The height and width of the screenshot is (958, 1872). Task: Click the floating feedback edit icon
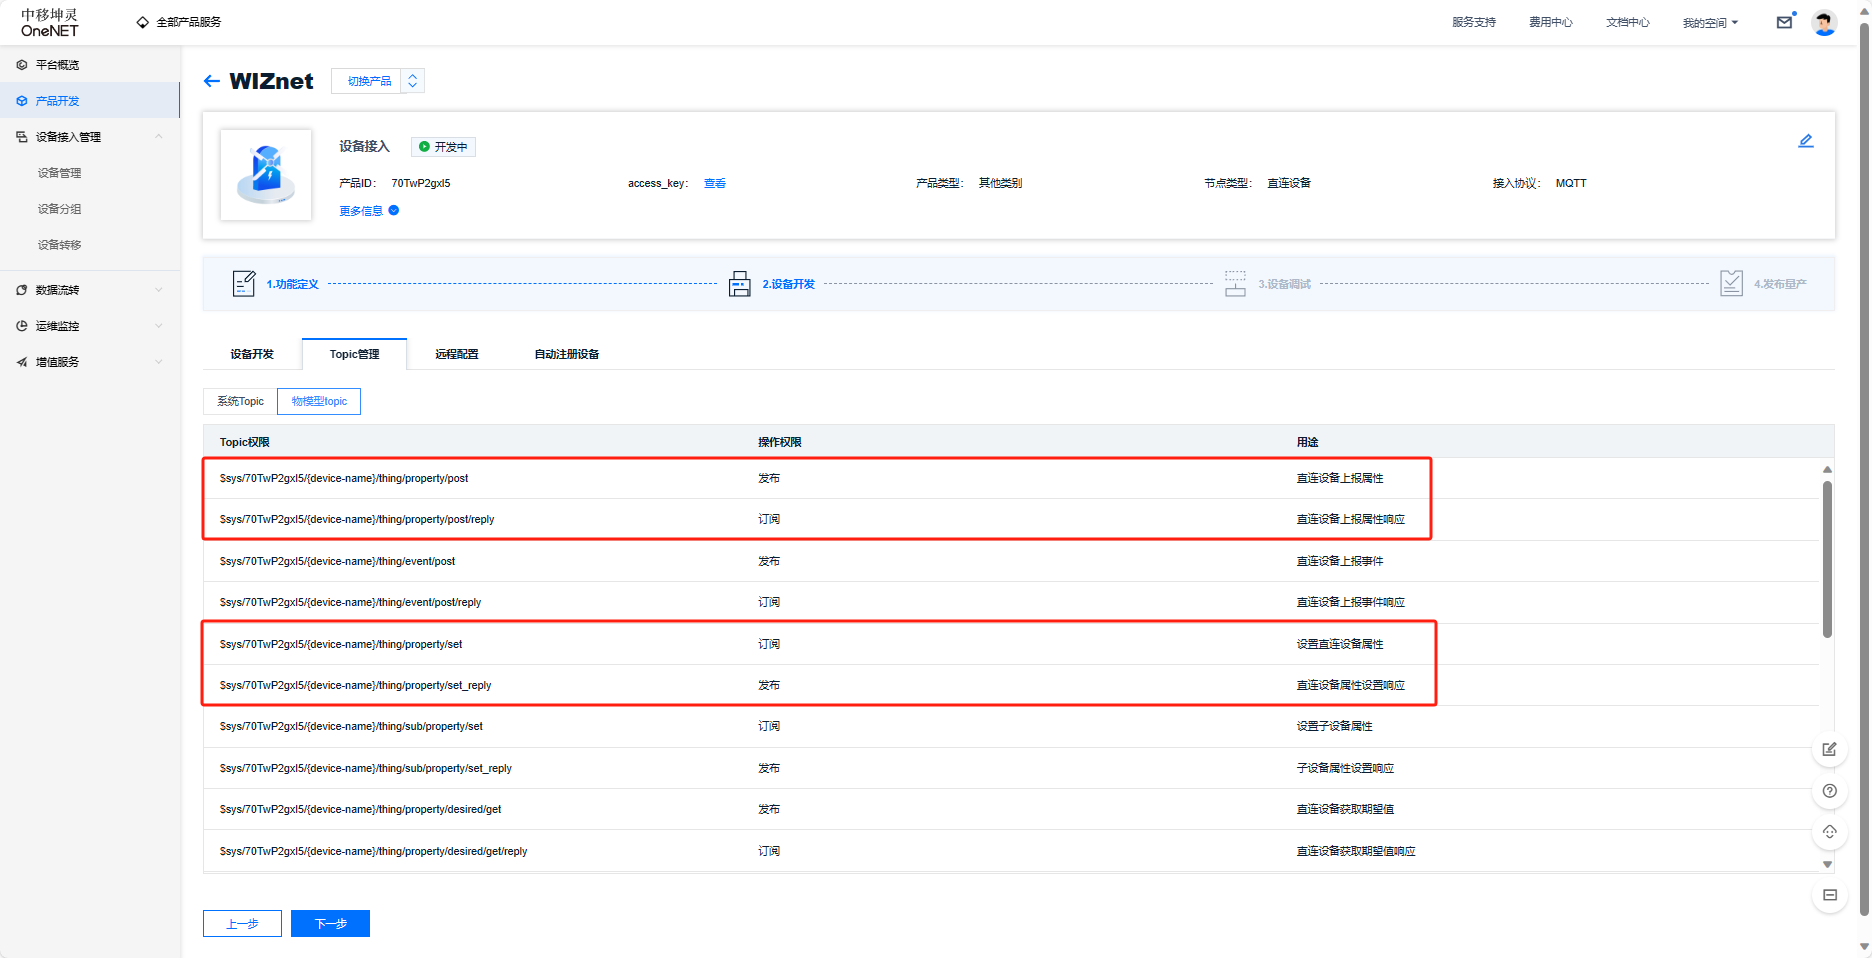(1829, 750)
